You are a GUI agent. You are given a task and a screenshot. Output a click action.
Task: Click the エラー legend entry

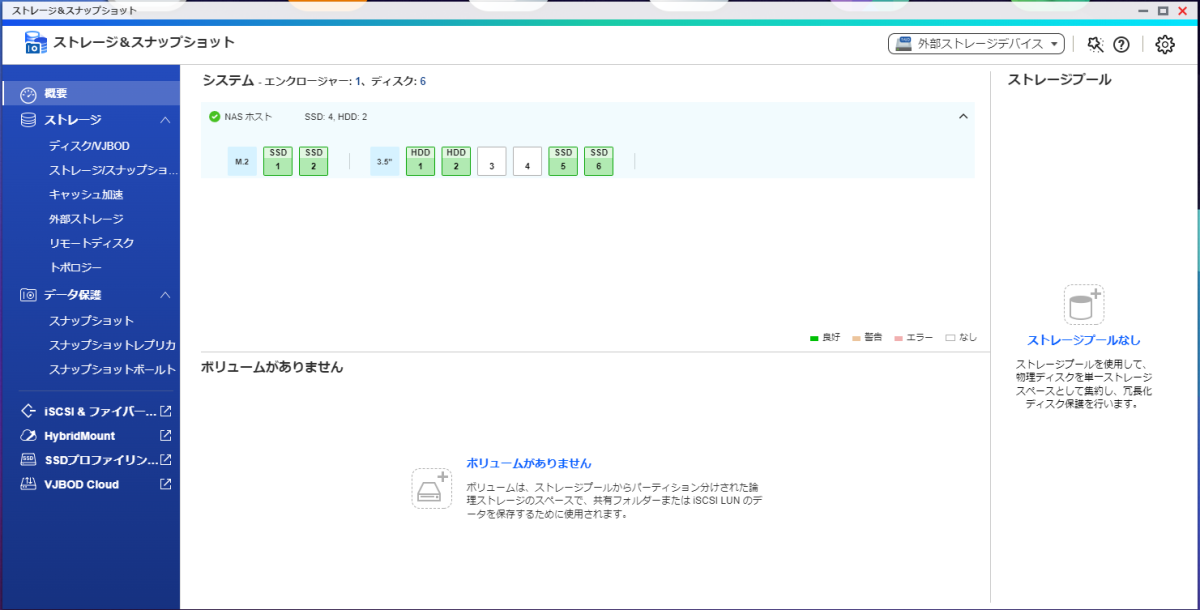[914, 338]
